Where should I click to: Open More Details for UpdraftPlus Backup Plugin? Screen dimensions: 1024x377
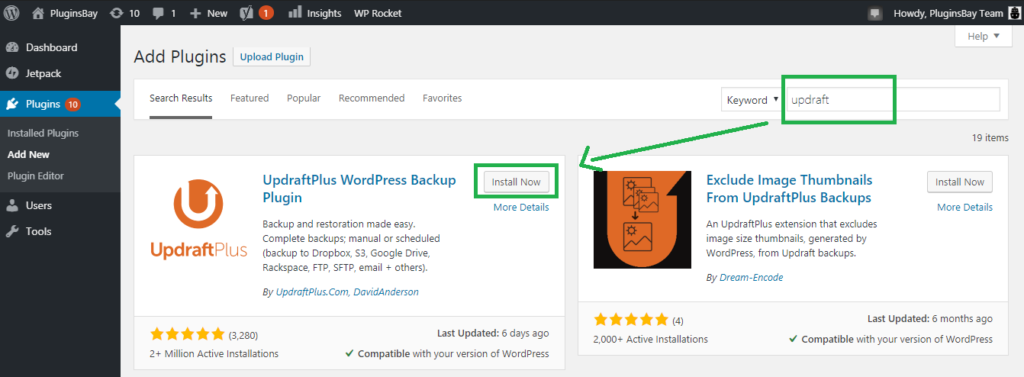(521, 208)
